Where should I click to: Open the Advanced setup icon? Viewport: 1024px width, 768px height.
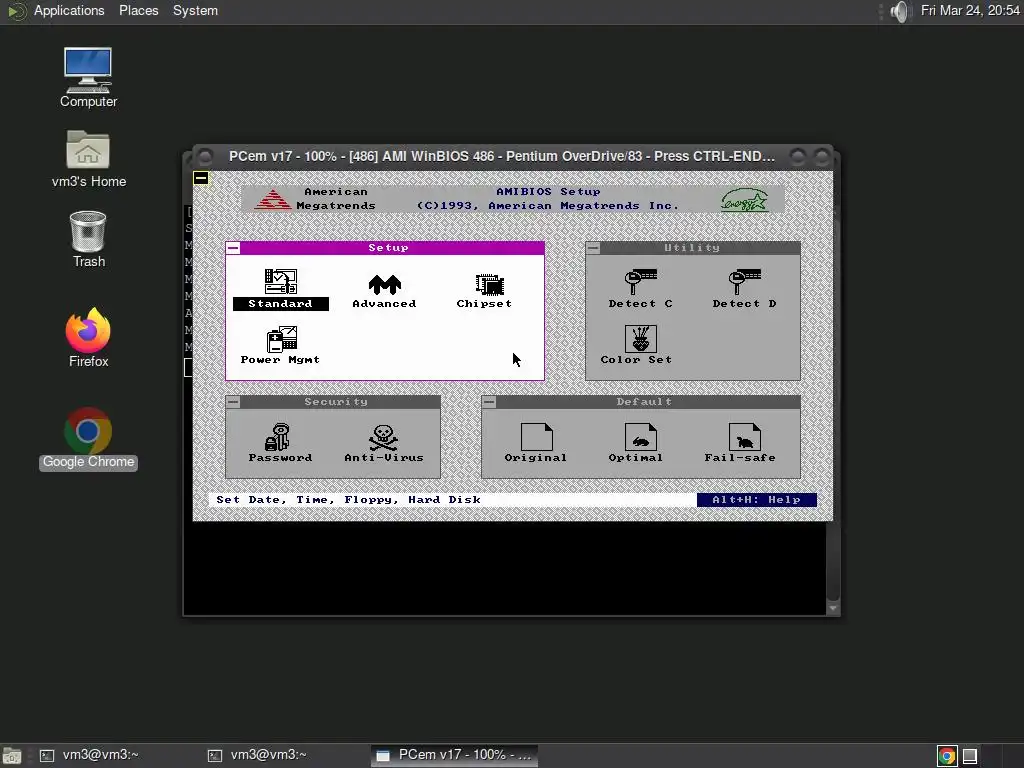tap(384, 291)
